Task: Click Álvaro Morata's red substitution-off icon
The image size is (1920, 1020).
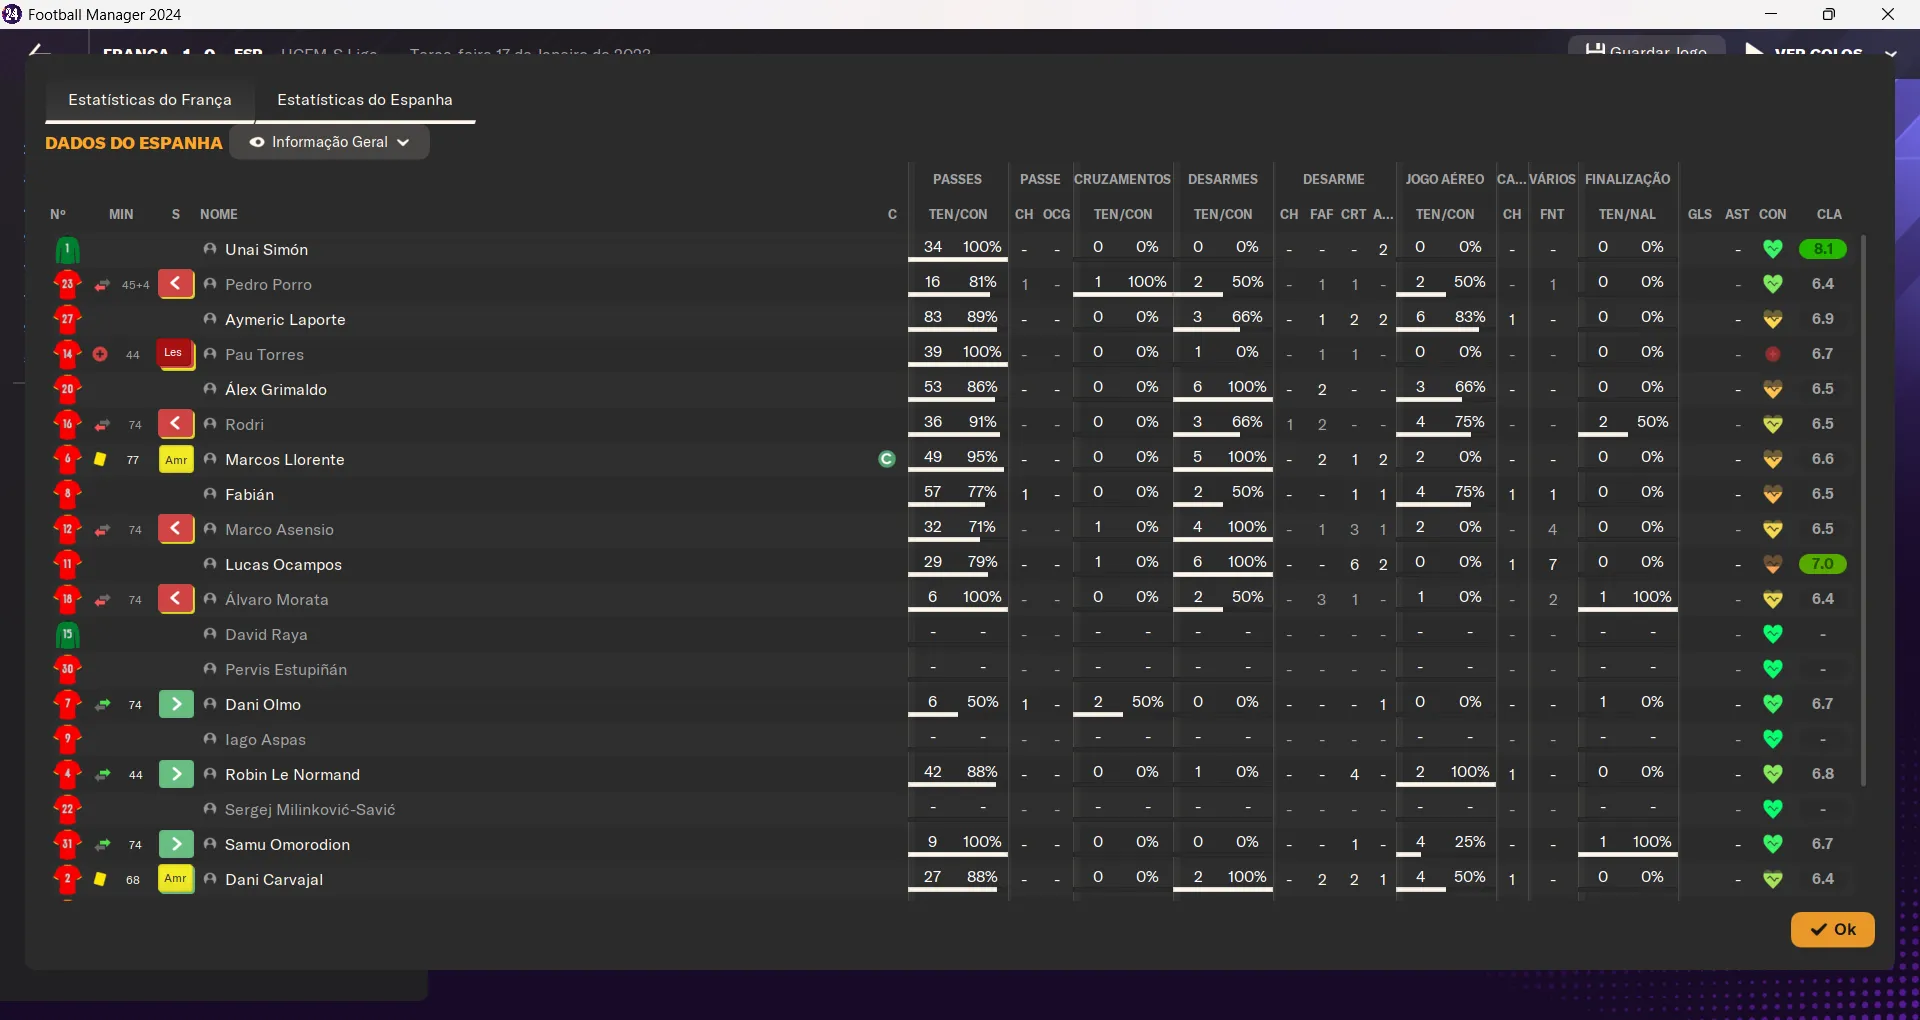Action: point(176,599)
